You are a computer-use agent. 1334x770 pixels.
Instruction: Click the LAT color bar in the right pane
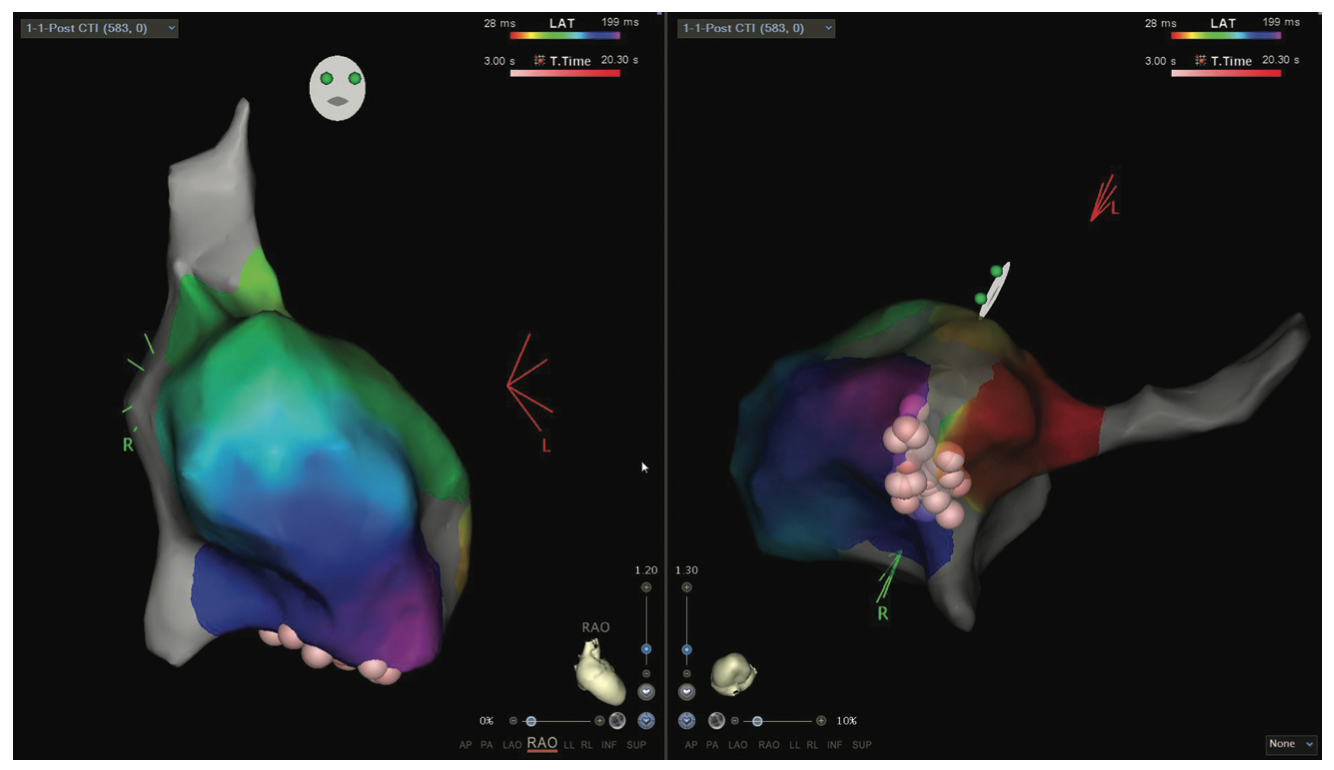[1226, 35]
